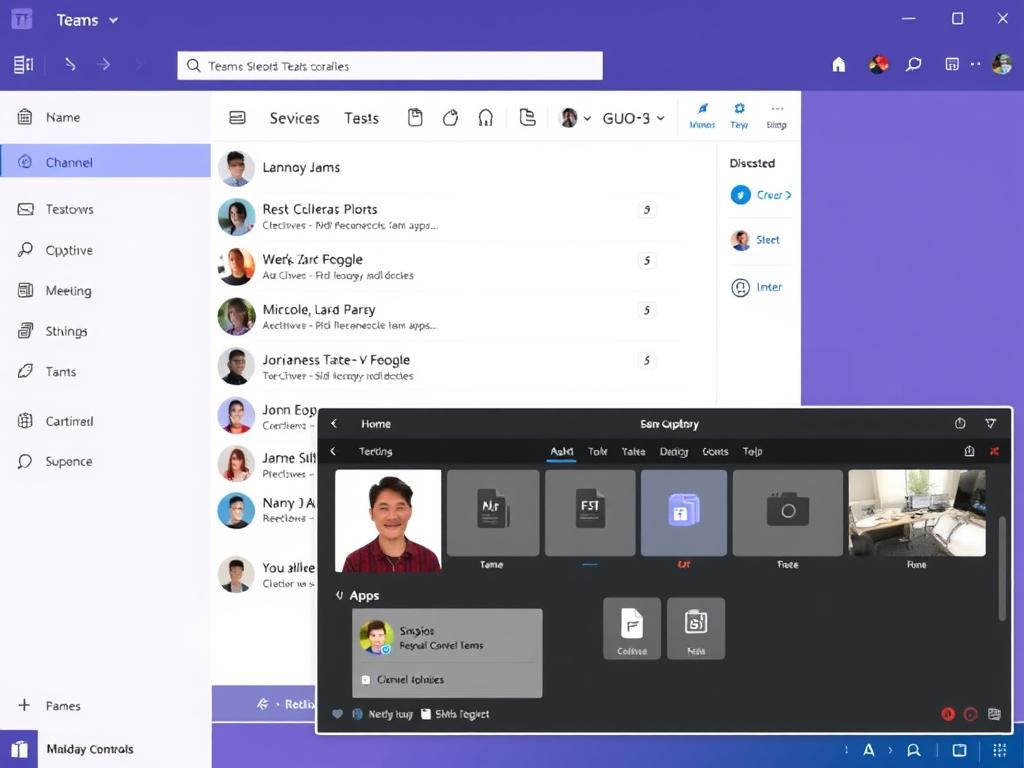1024x768 pixels.
Task: Go back with the back arrow
Action: coord(70,64)
